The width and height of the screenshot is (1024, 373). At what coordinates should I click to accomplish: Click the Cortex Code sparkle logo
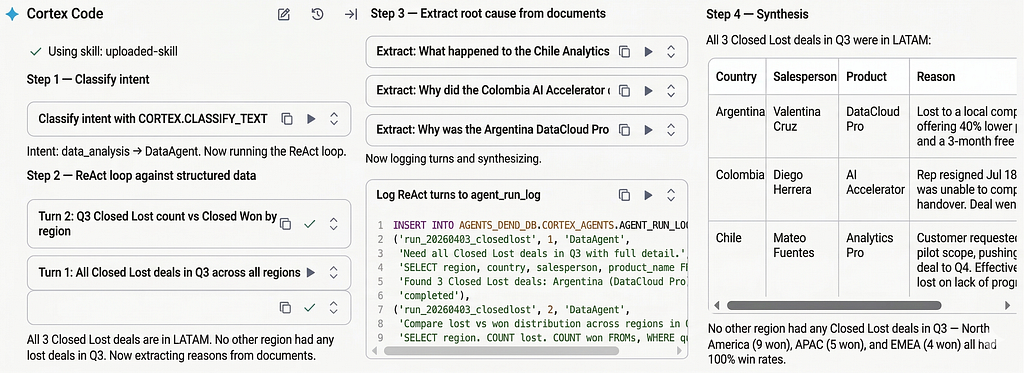(x=12, y=14)
